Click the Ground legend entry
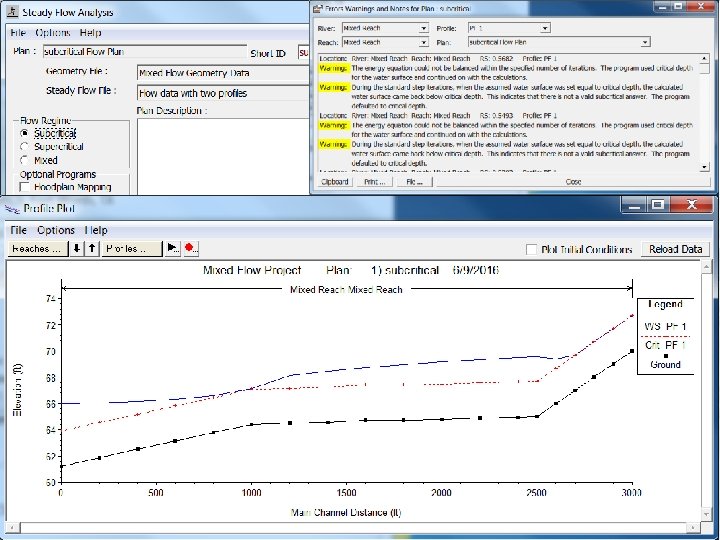 point(665,365)
